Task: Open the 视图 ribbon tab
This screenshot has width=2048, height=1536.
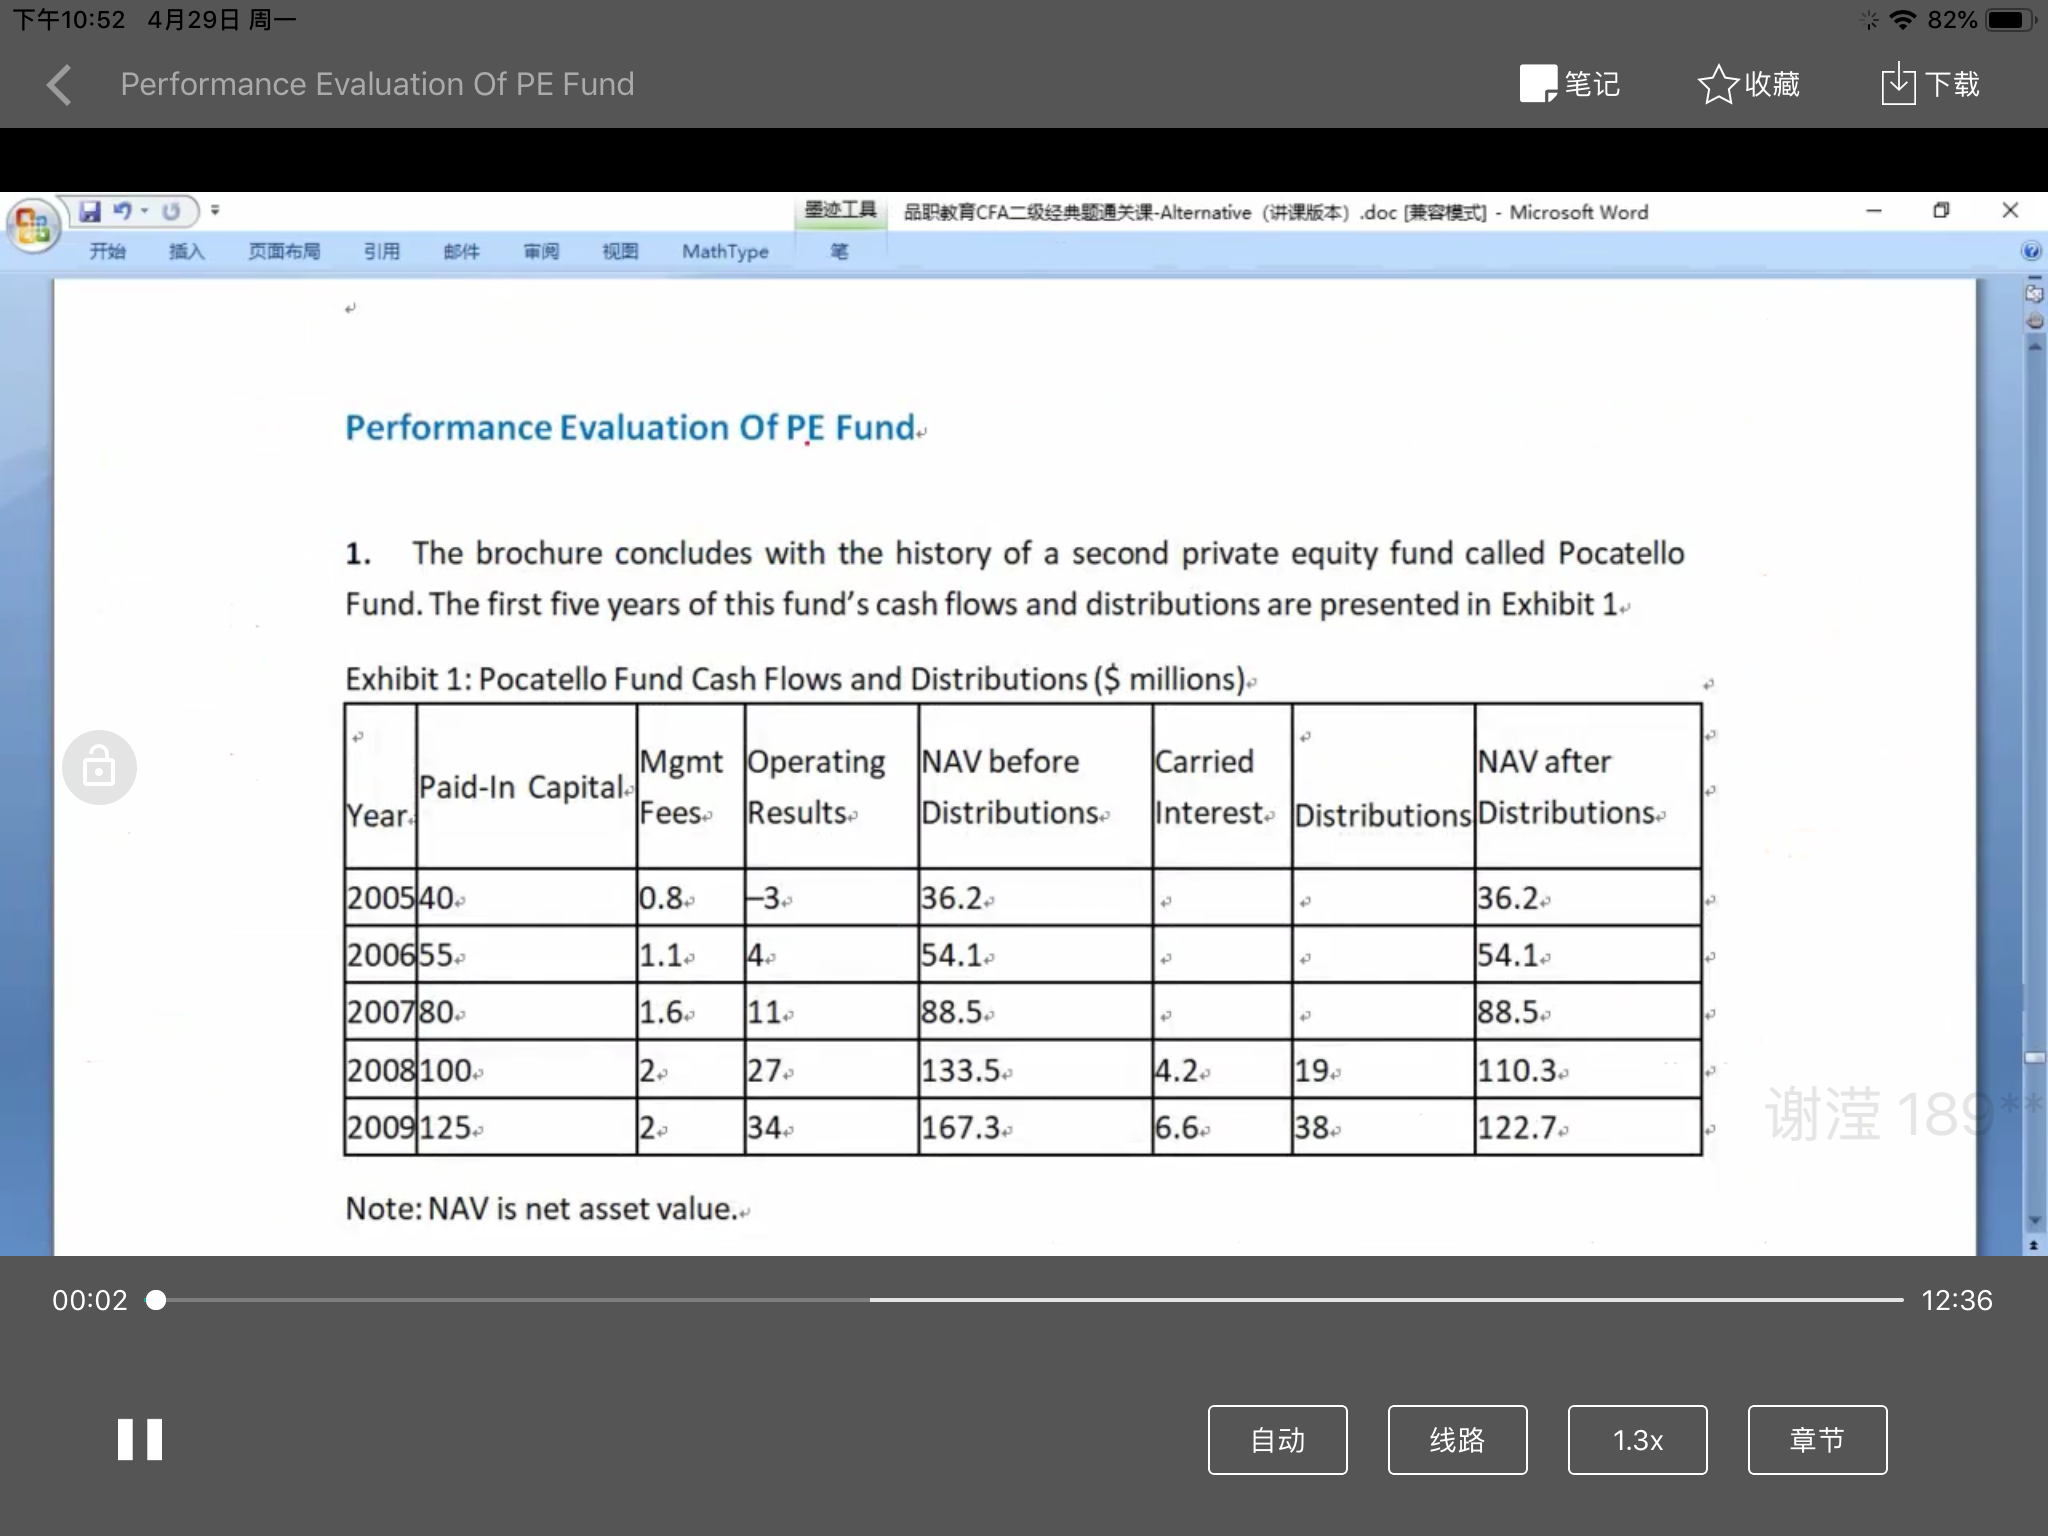Action: [620, 251]
